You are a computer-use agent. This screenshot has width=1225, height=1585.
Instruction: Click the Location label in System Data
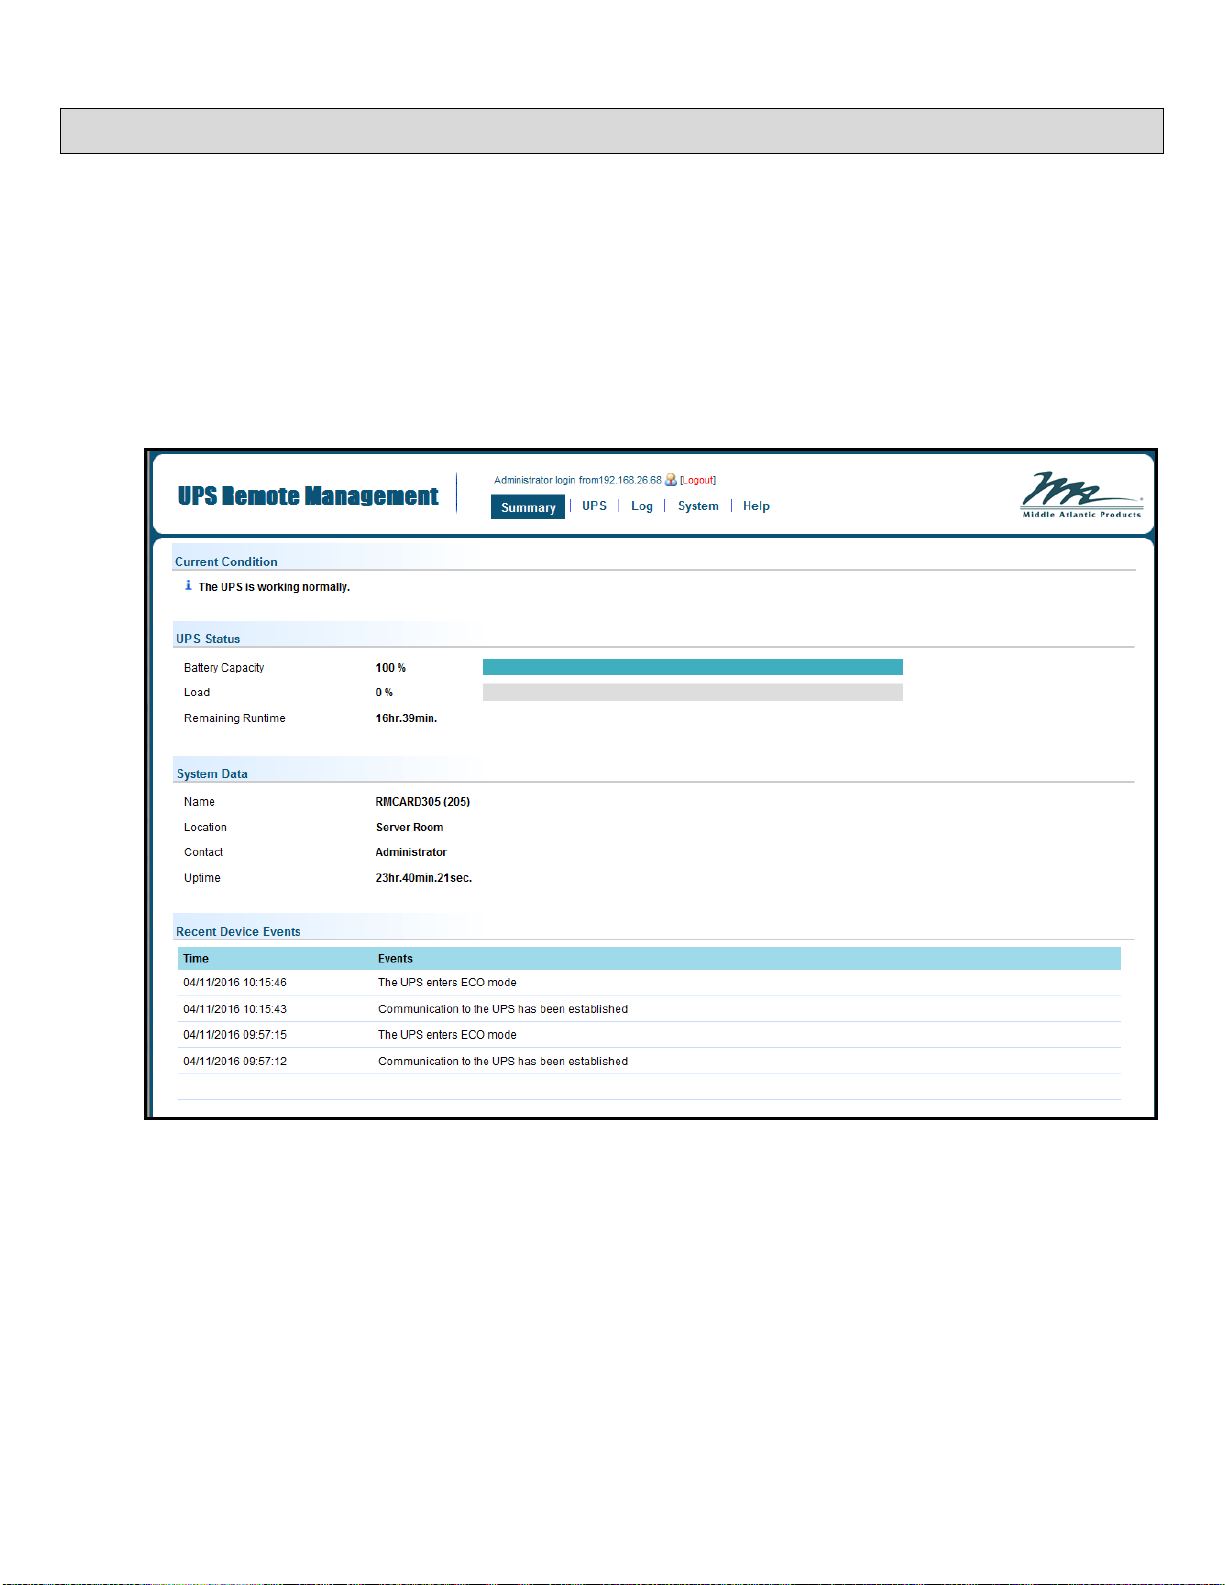click(205, 827)
